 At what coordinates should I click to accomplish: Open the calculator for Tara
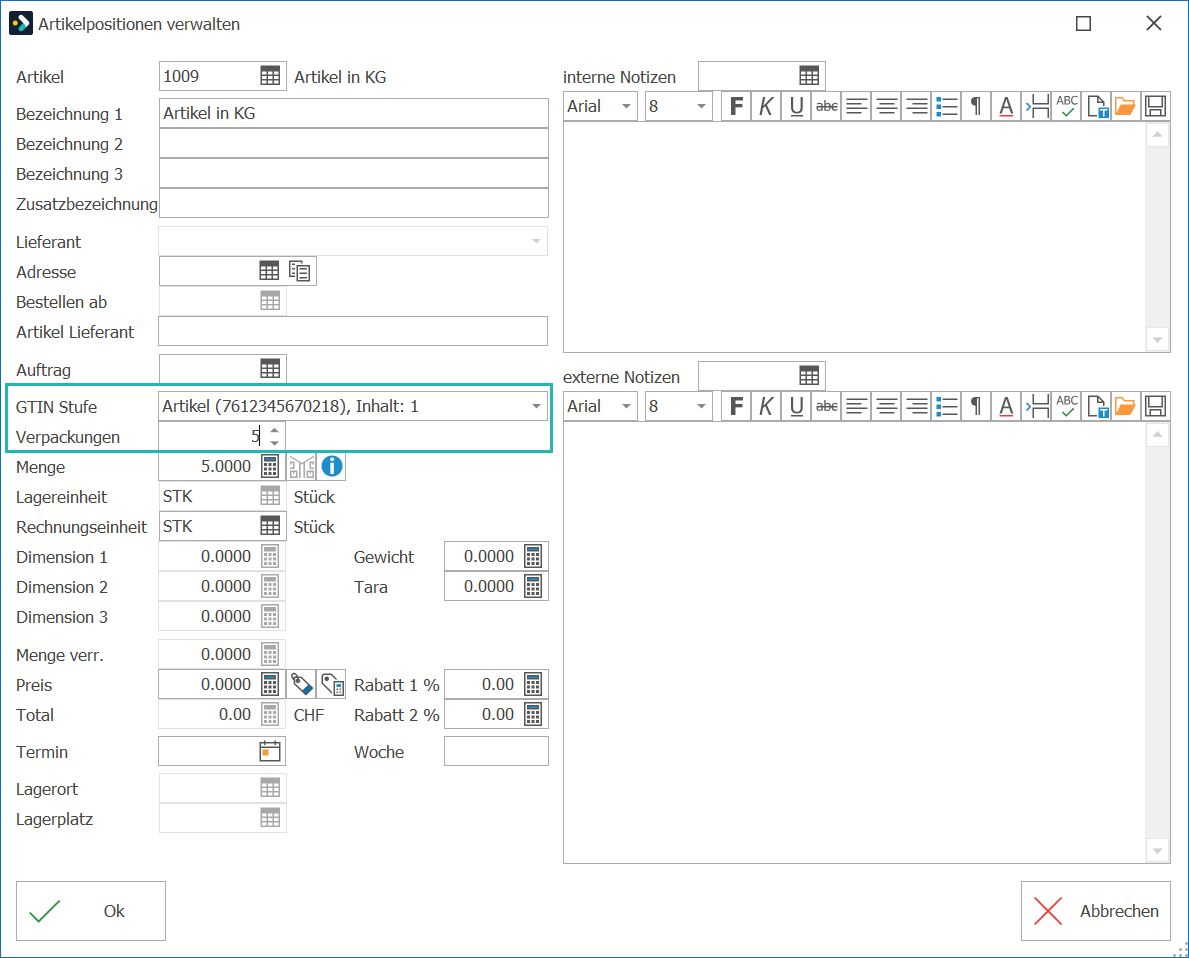pyautogui.click(x=533, y=586)
